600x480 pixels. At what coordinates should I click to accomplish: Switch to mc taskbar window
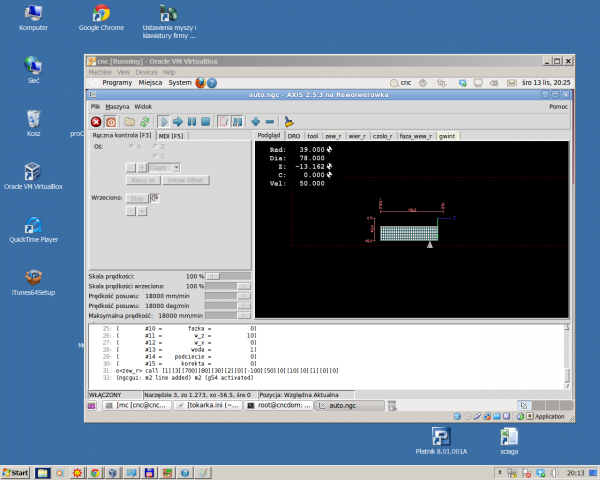point(137,405)
